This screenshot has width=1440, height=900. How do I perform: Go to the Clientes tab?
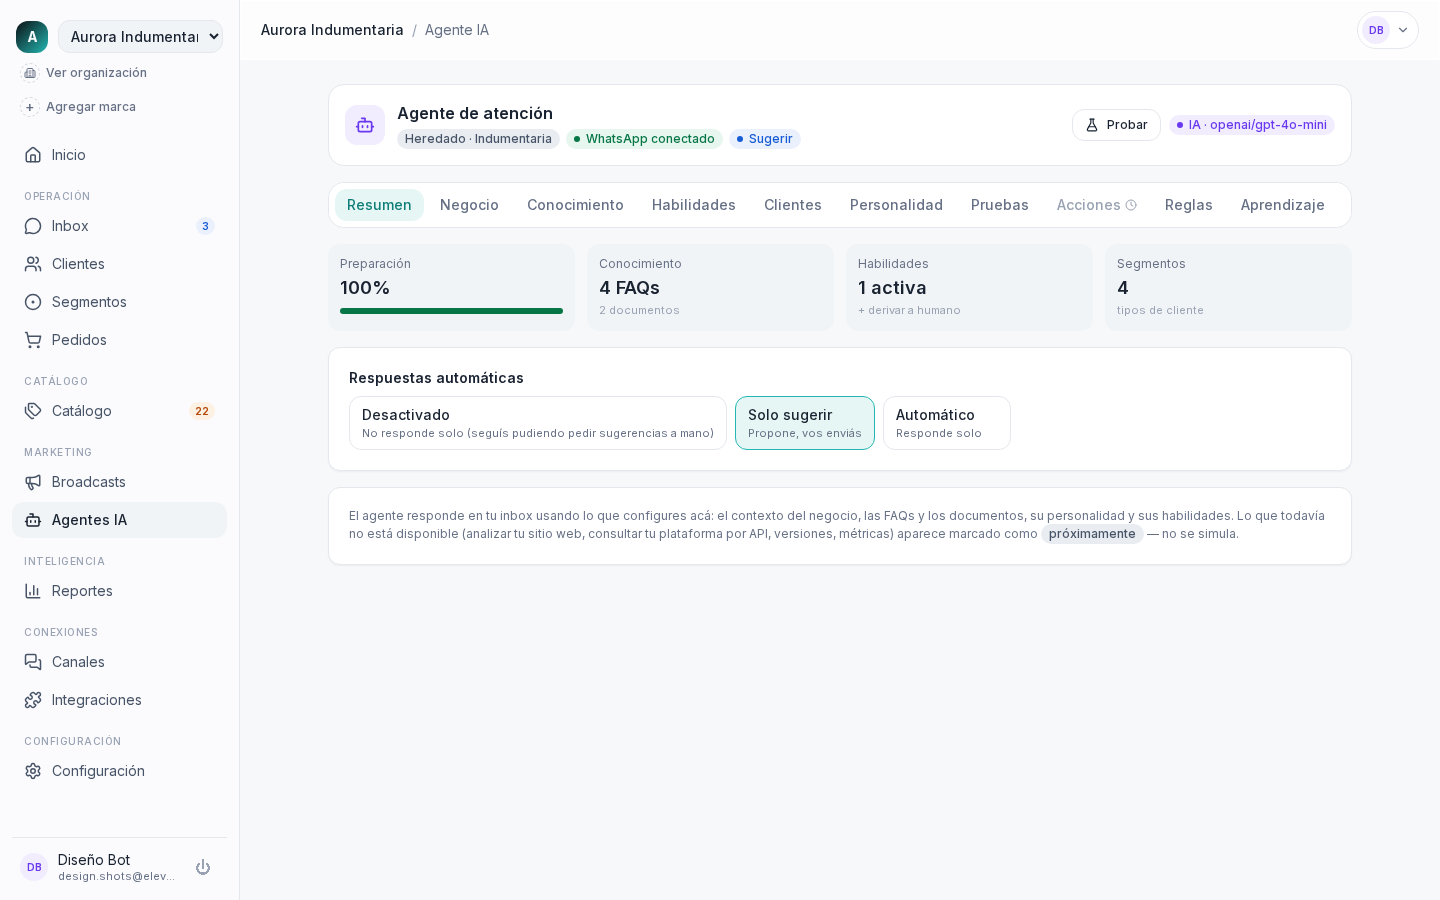pos(793,205)
